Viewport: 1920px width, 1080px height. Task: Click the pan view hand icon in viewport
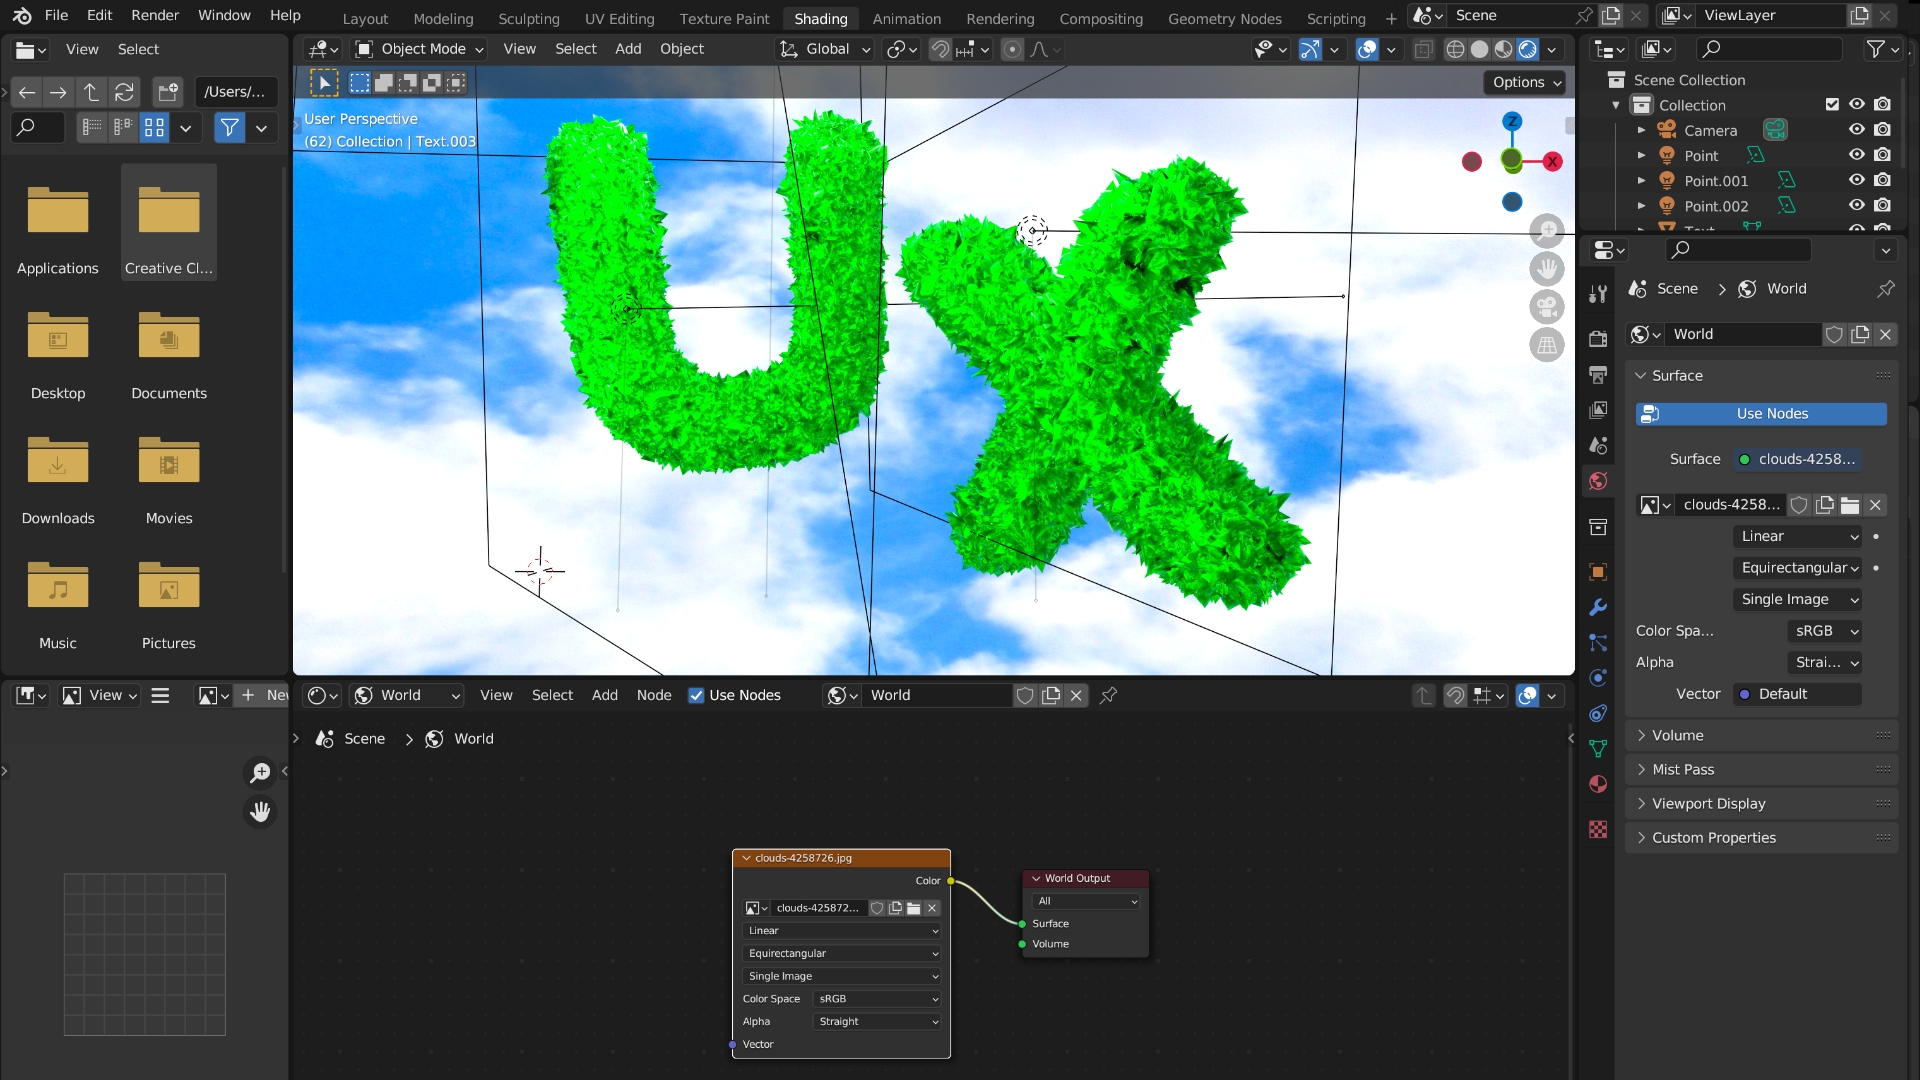[x=1546, y=268]
